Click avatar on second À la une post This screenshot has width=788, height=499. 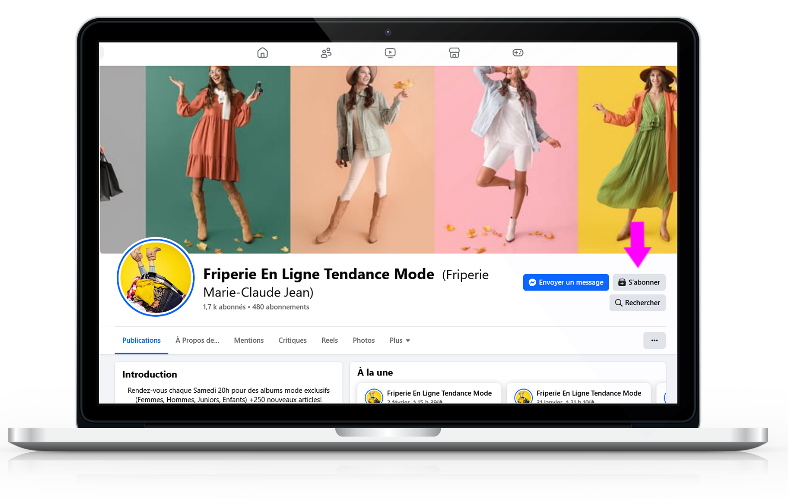pyautogui.click(x=523, y=397)
